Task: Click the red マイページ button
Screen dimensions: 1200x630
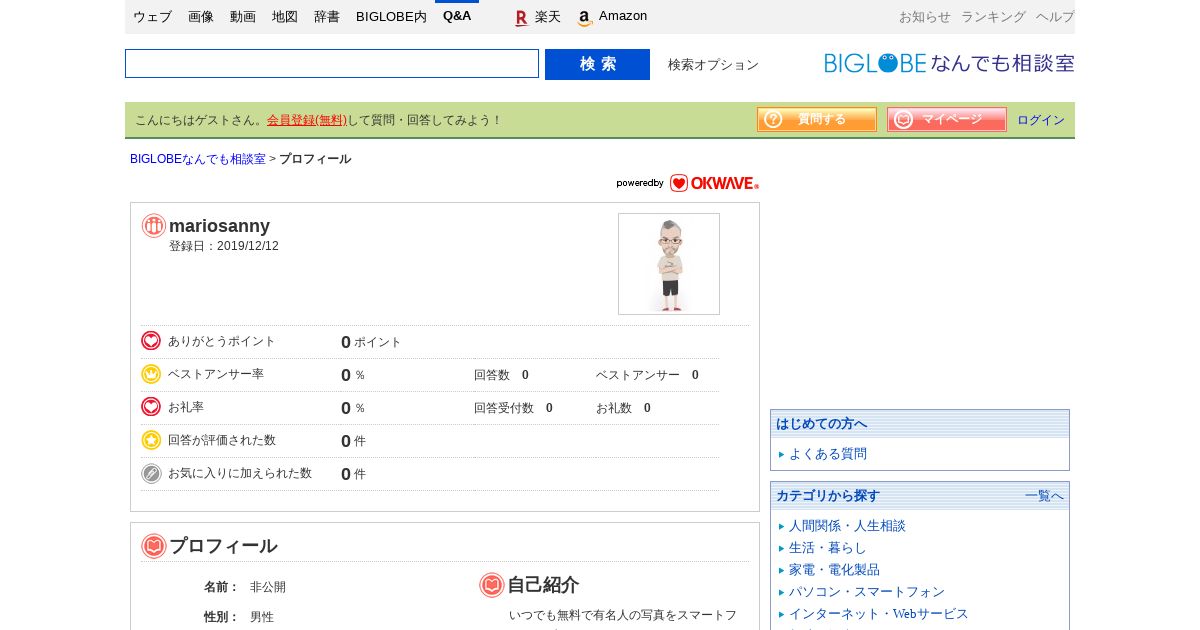Action: pyautogui.click(x=947, y=119)
